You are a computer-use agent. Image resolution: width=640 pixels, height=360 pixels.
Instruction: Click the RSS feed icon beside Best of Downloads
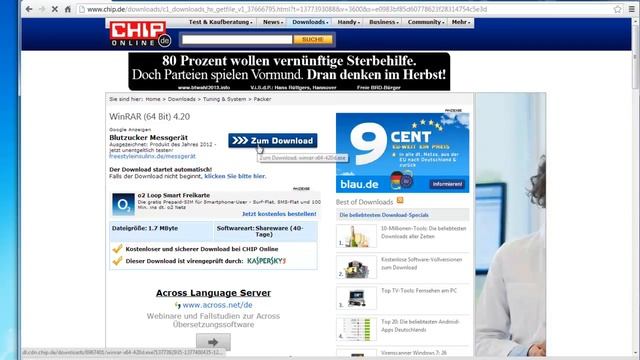(400, 200)
